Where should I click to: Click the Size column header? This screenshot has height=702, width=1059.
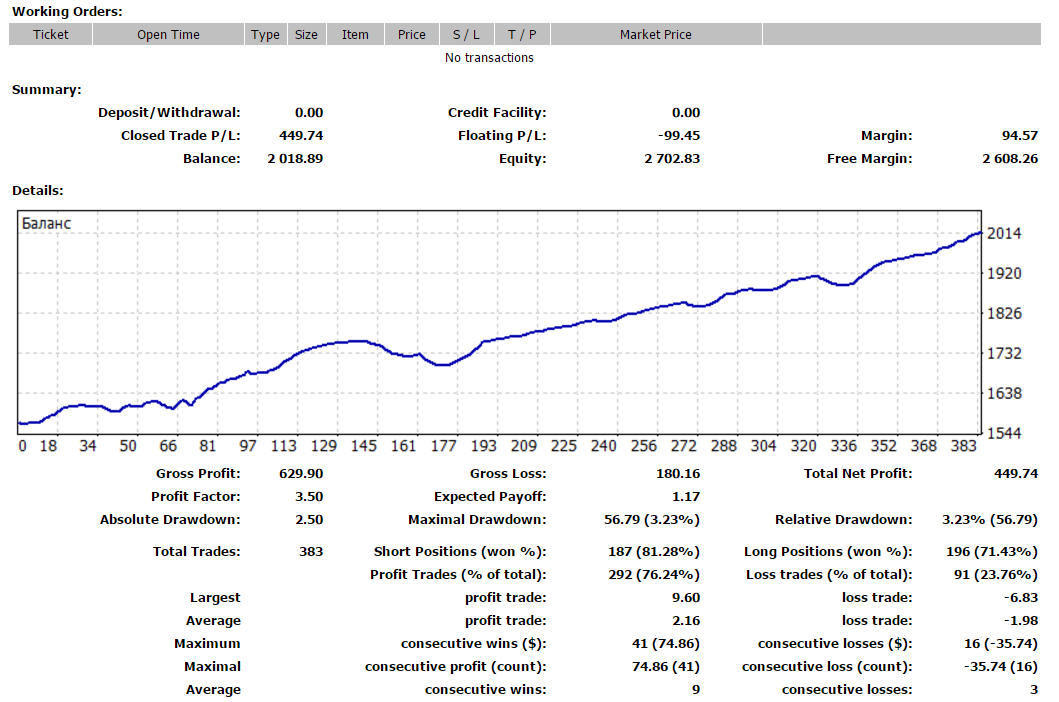[306, 34]
